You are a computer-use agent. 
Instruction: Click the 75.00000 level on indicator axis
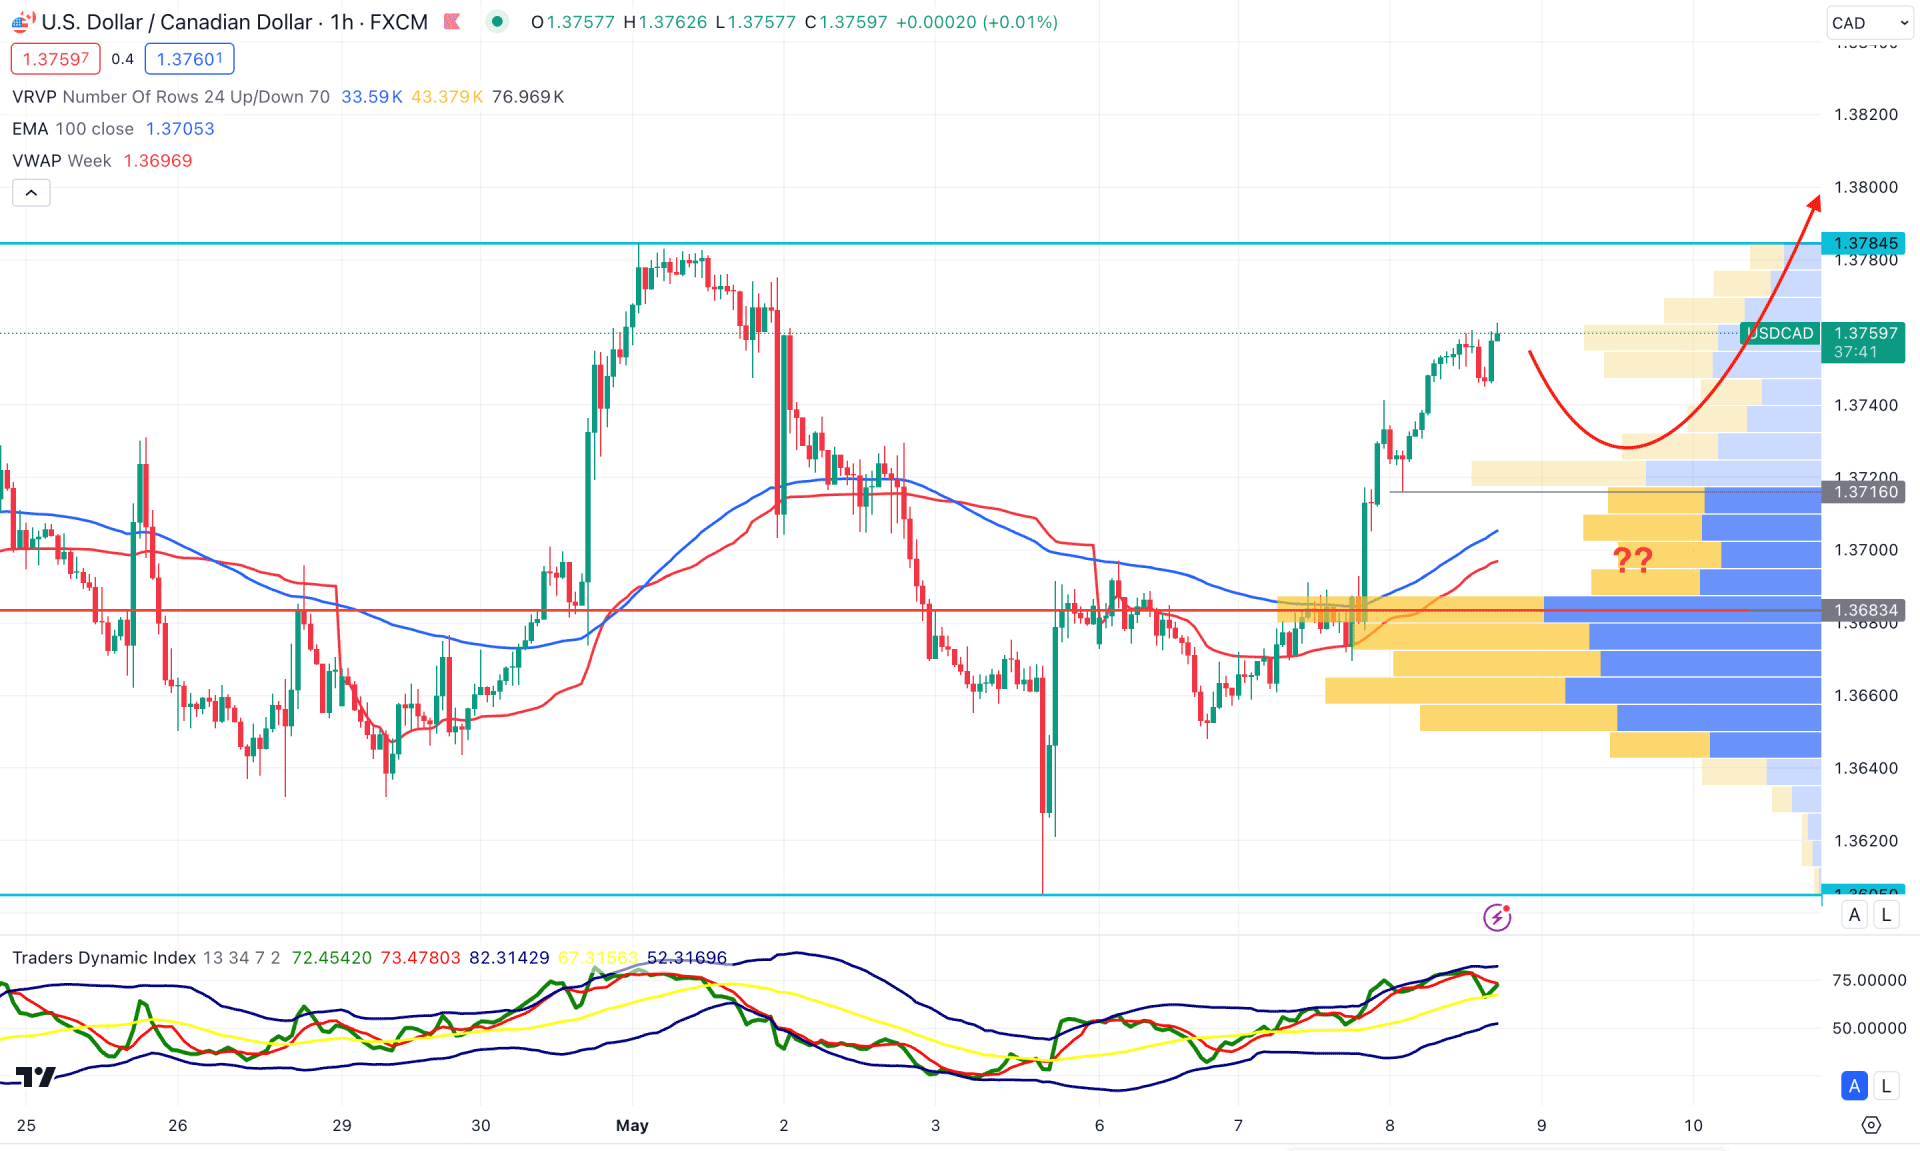[1869, 980]
